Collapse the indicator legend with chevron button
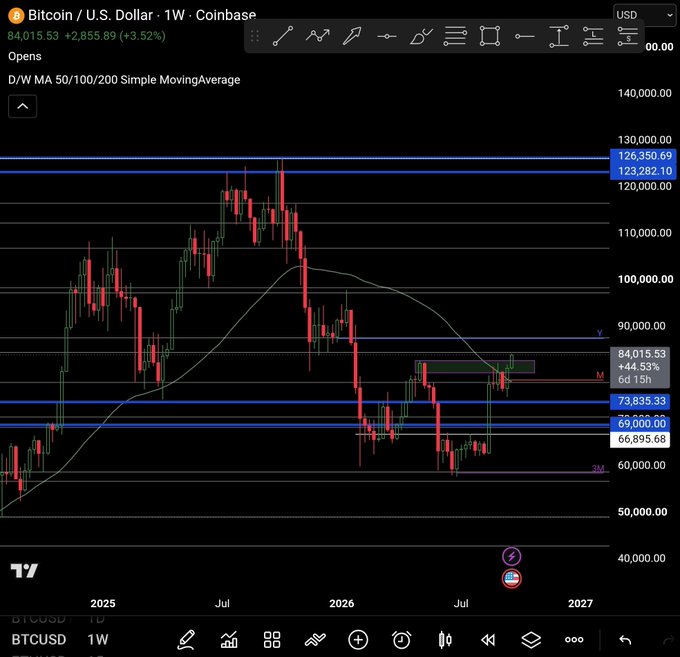The height and width of the screenshot is (657, 680). pyautogui.click(x=23, y=106)
